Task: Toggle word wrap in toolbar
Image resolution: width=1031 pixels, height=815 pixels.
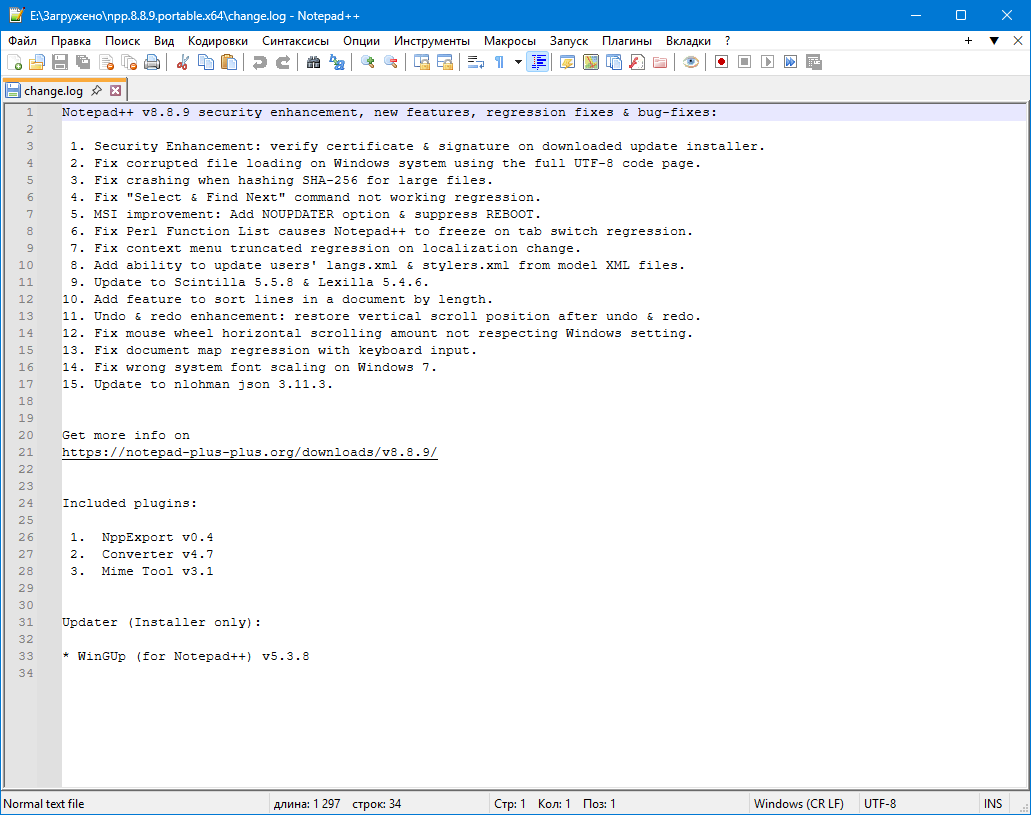Action: (x=476, y=62)
